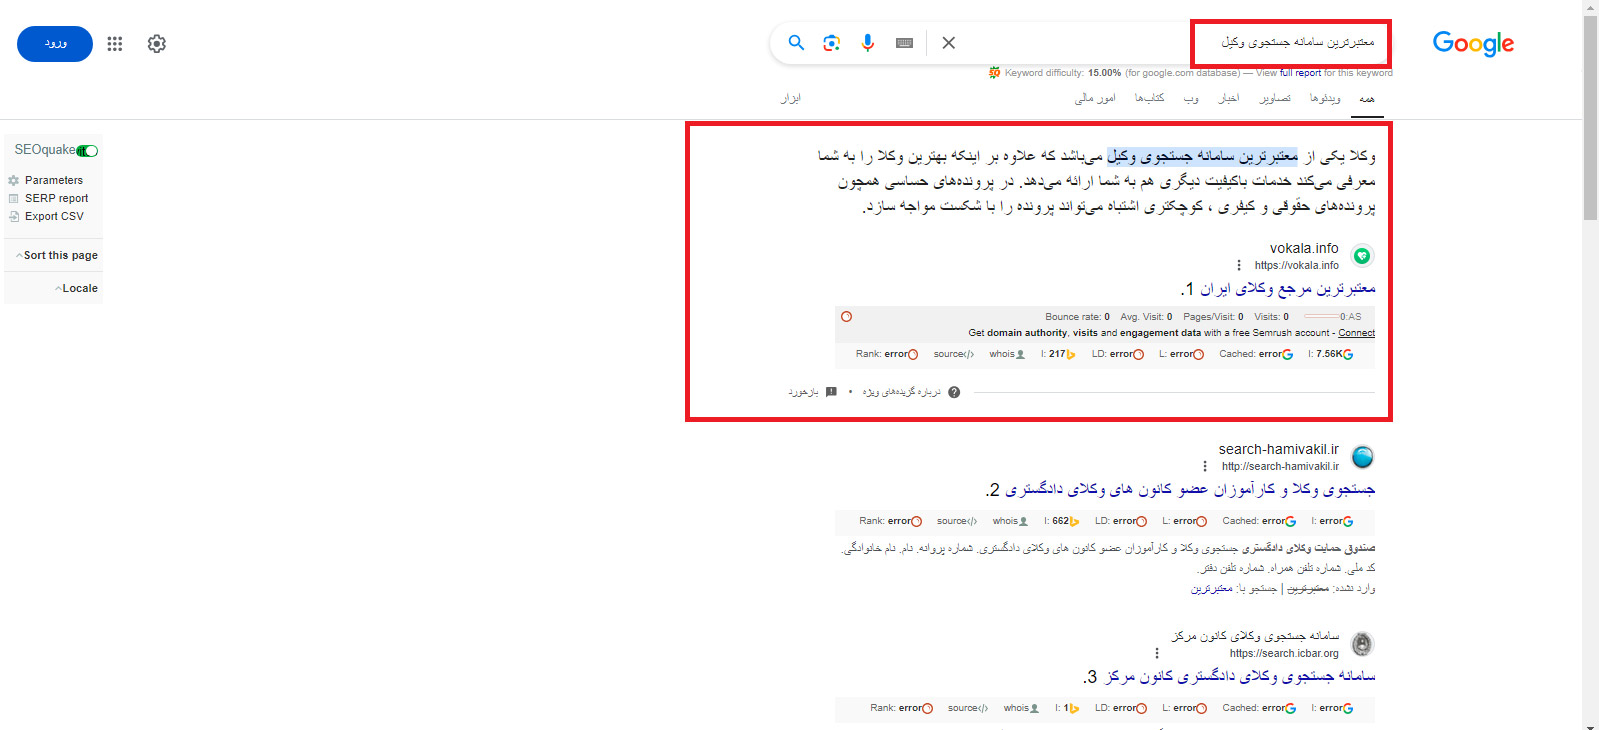Switch to the تصاویر tab
The height and width of the screenshot is (730, 1599).
pyautogui.click(x=1275, y=98)
